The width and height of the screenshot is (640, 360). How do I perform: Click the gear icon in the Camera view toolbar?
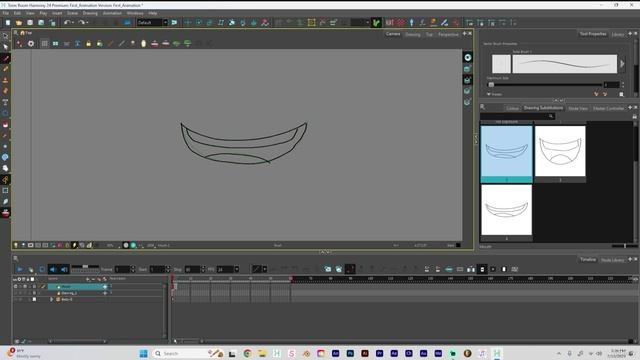(31, 43)
